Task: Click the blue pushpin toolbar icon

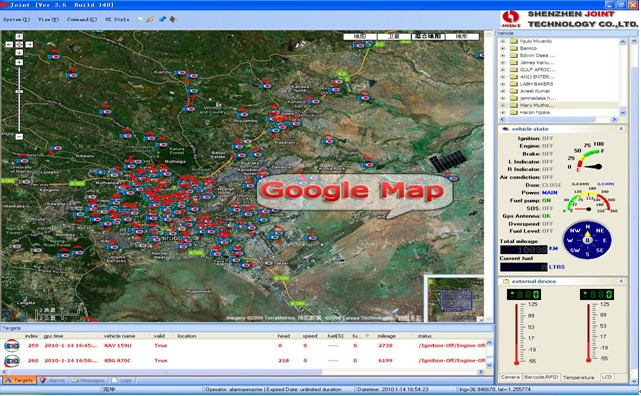Action: 162,19
